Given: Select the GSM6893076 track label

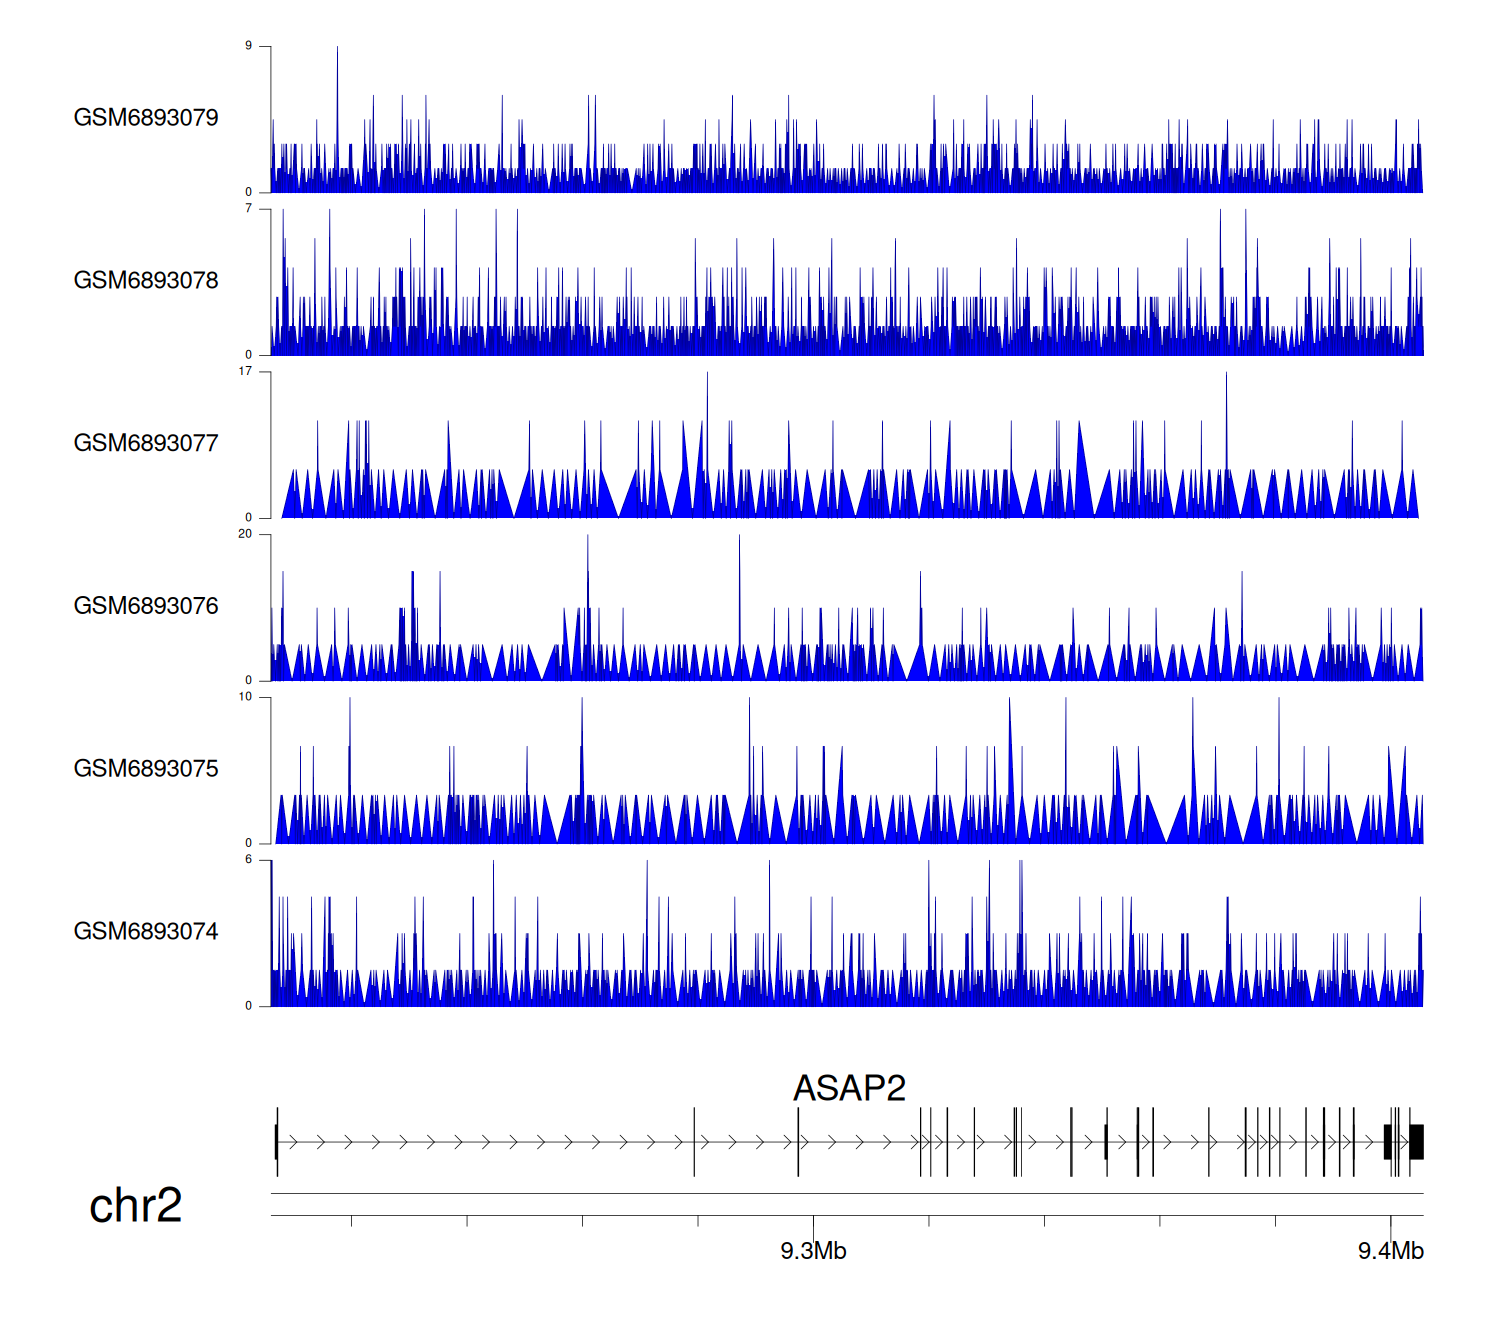Looking at the screenshot, I should [146, 606].
